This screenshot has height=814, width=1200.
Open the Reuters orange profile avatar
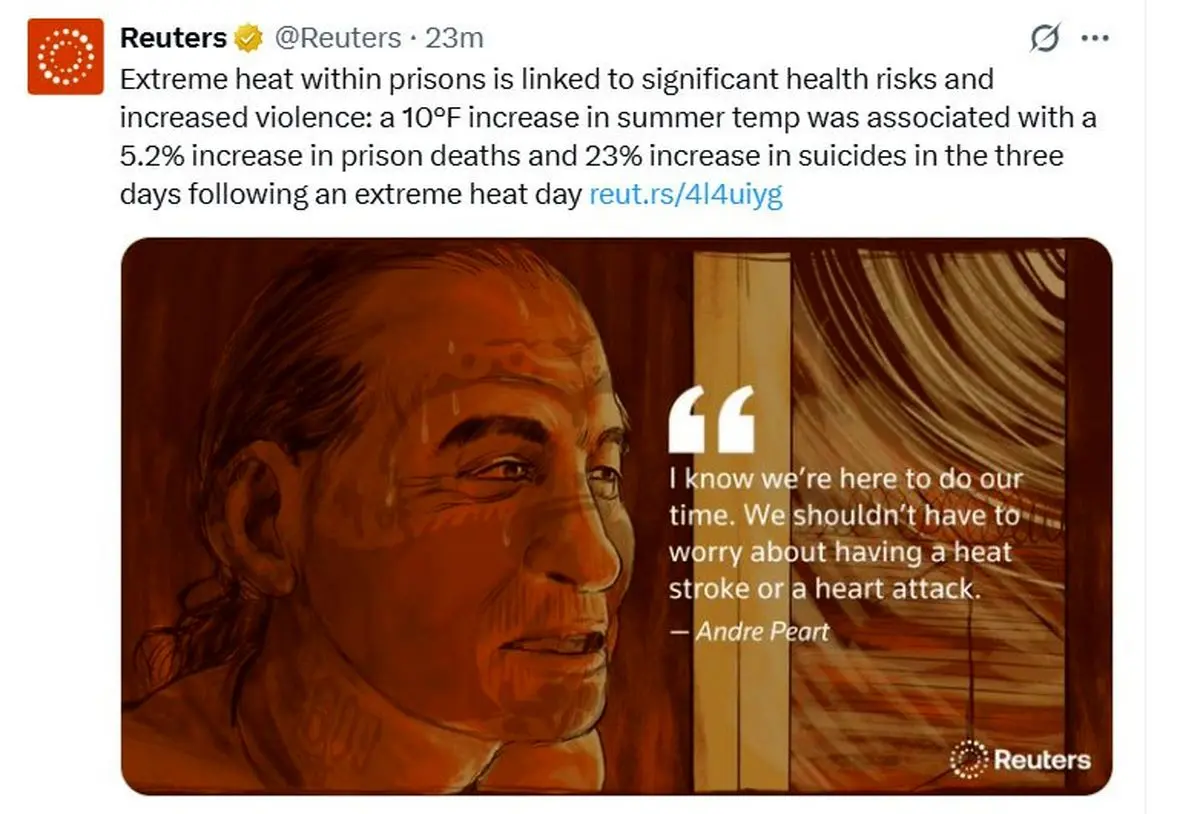point(65,56)
